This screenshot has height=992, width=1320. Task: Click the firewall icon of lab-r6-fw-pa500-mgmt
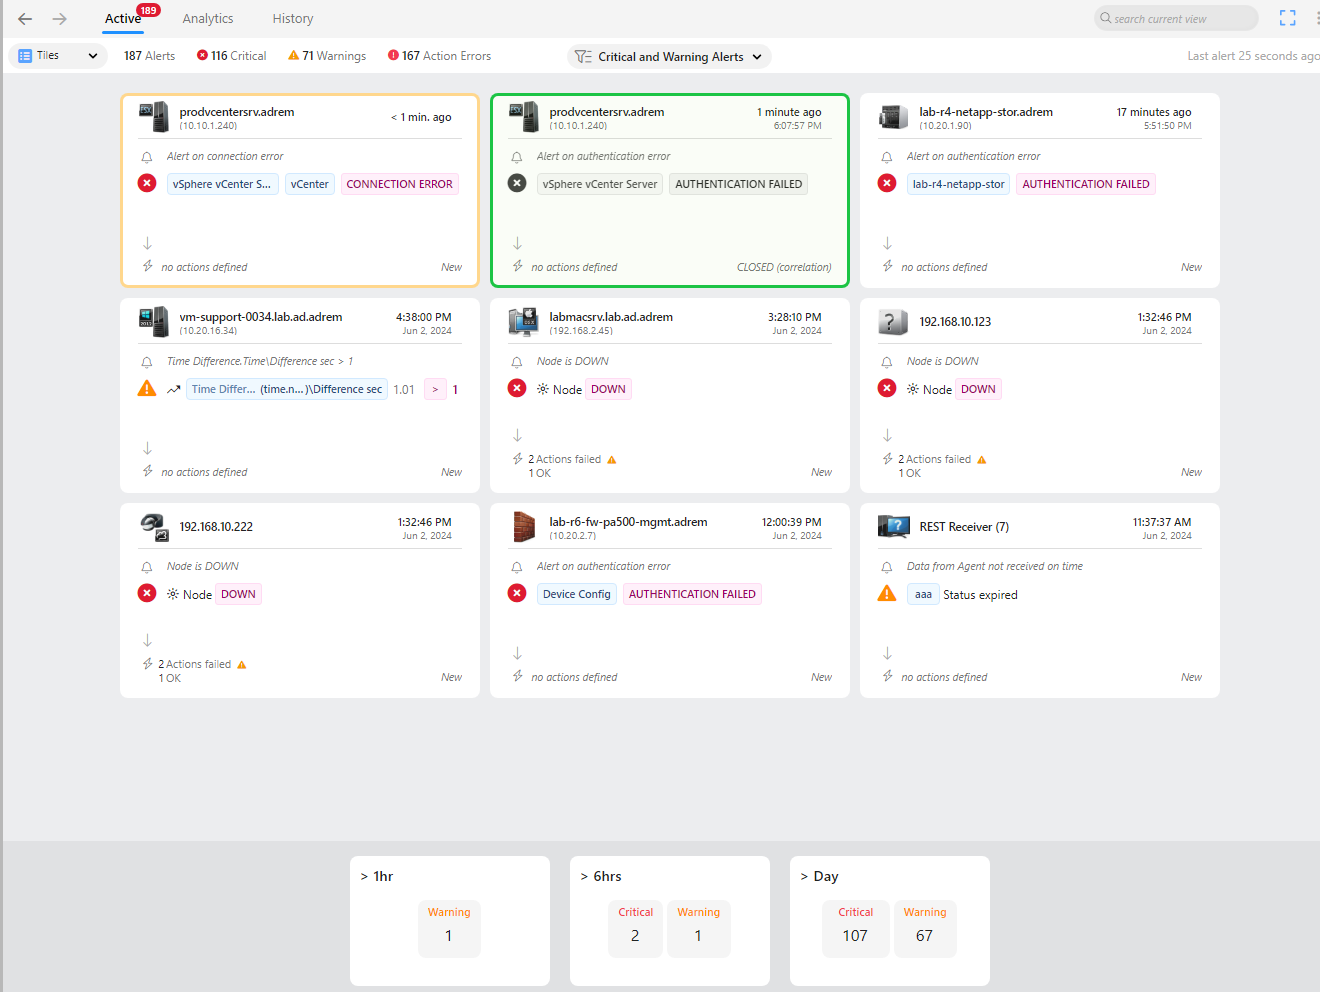[523, 527]
